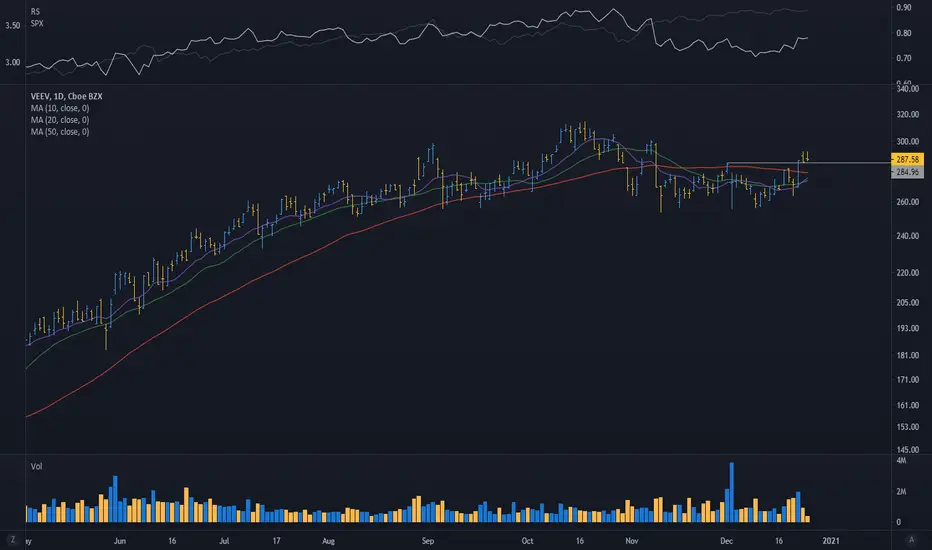Click the Jun marker on the time axis
Viewport: 932px width, 550px height.
tap(120, 541)
